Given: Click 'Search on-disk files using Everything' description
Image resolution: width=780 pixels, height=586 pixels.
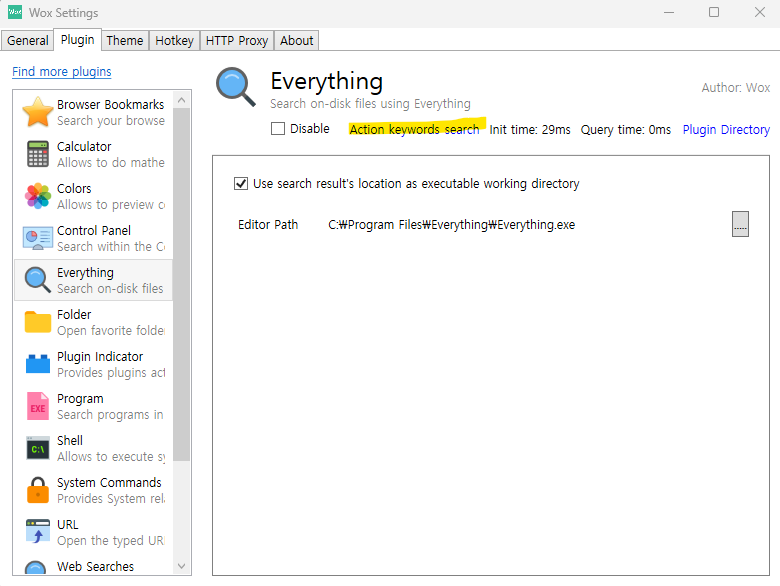Looking at the screenshot, I should pyautogui.click(x=370, y=103).
